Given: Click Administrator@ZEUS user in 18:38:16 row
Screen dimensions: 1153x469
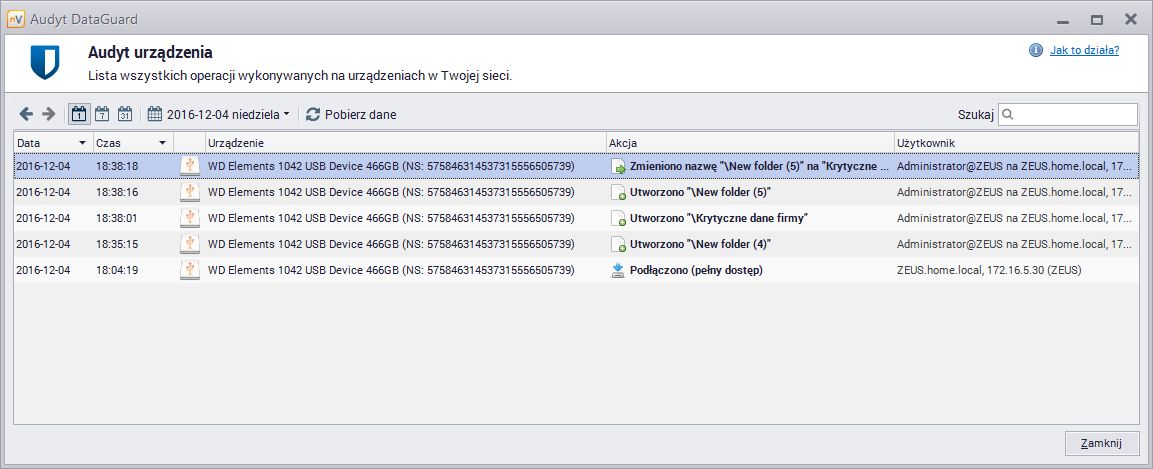Looking at the screenshot, I should point(1015,193).
